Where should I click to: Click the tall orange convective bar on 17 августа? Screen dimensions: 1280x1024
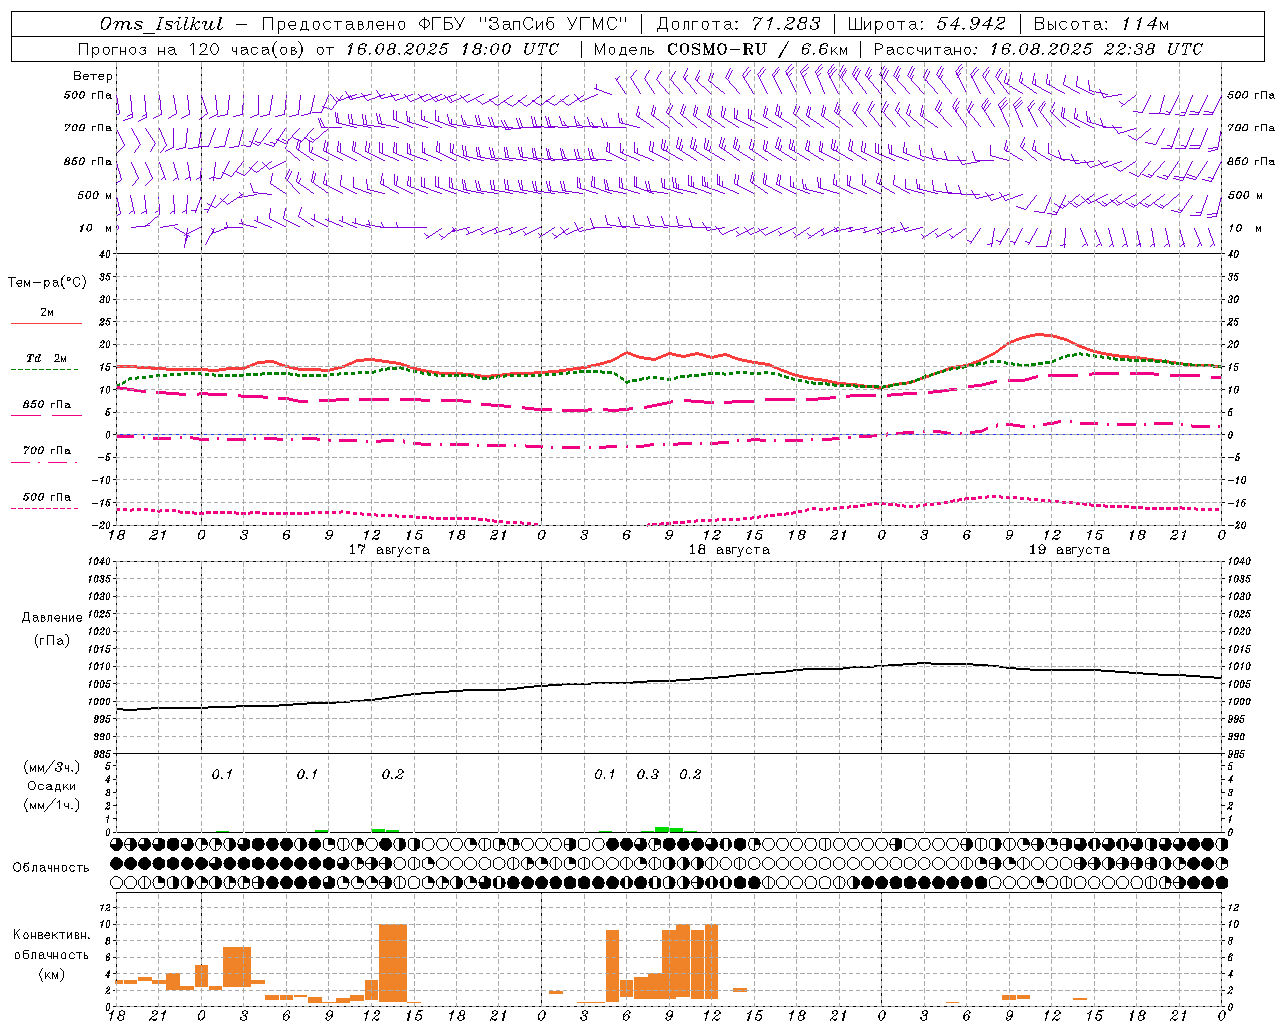[393, 963]
